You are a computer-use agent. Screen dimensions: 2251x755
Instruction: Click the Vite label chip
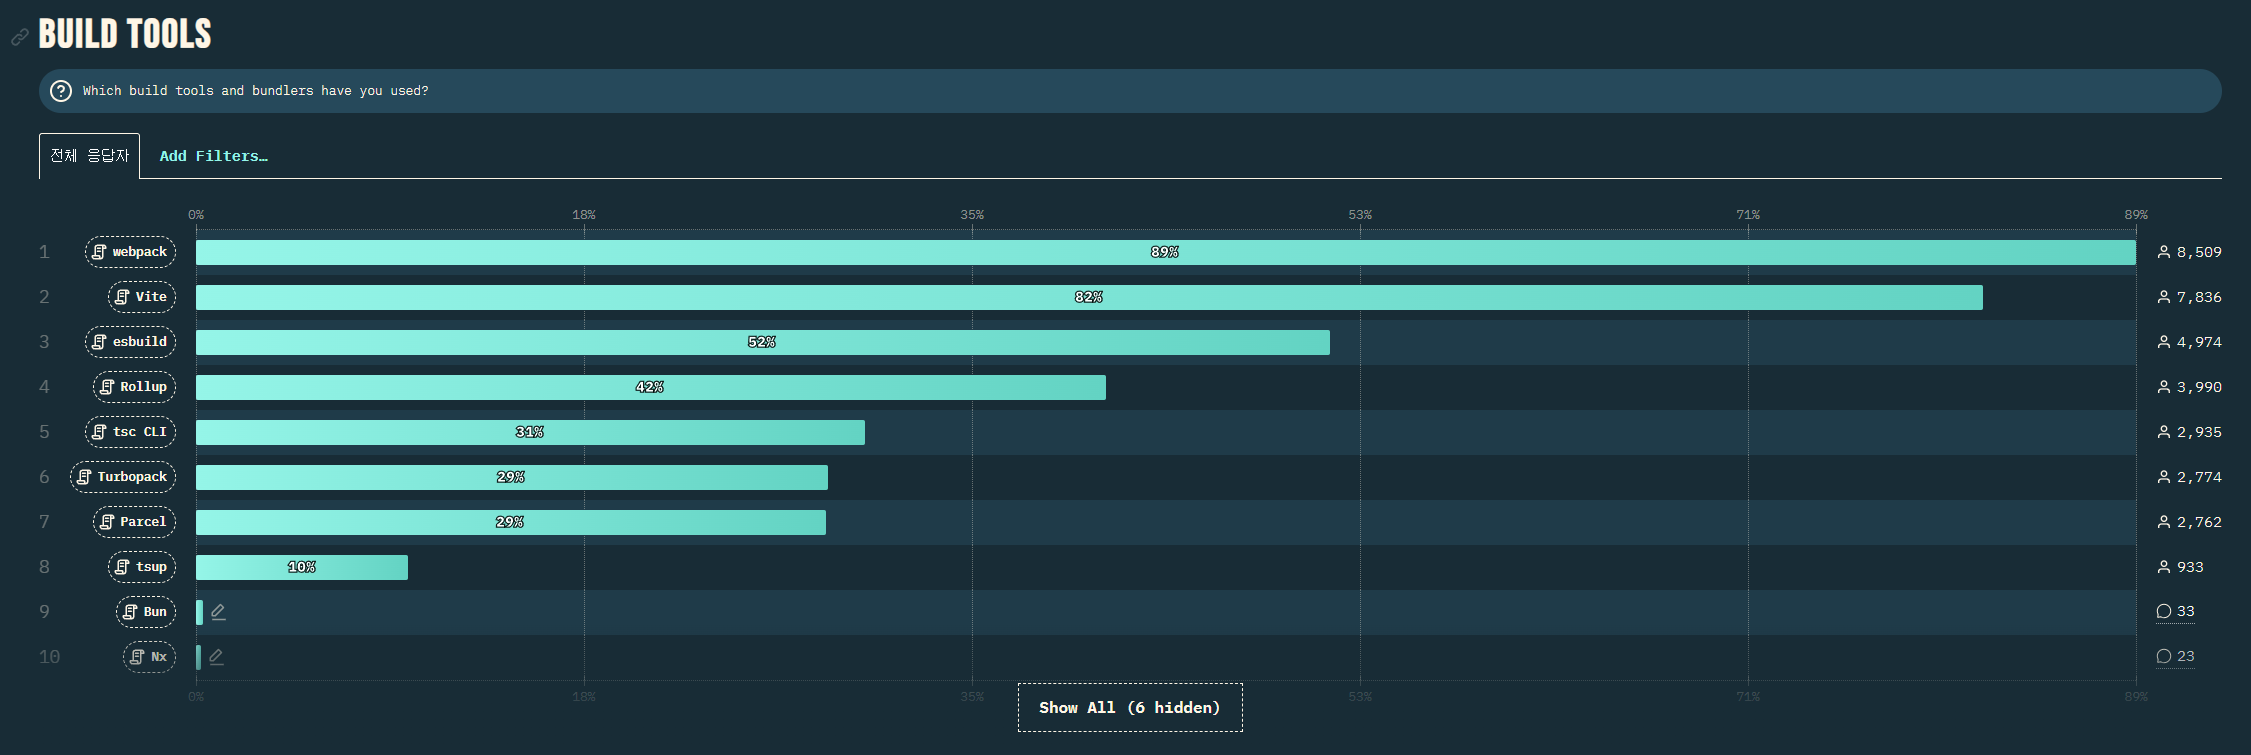[x=142, y=297]
